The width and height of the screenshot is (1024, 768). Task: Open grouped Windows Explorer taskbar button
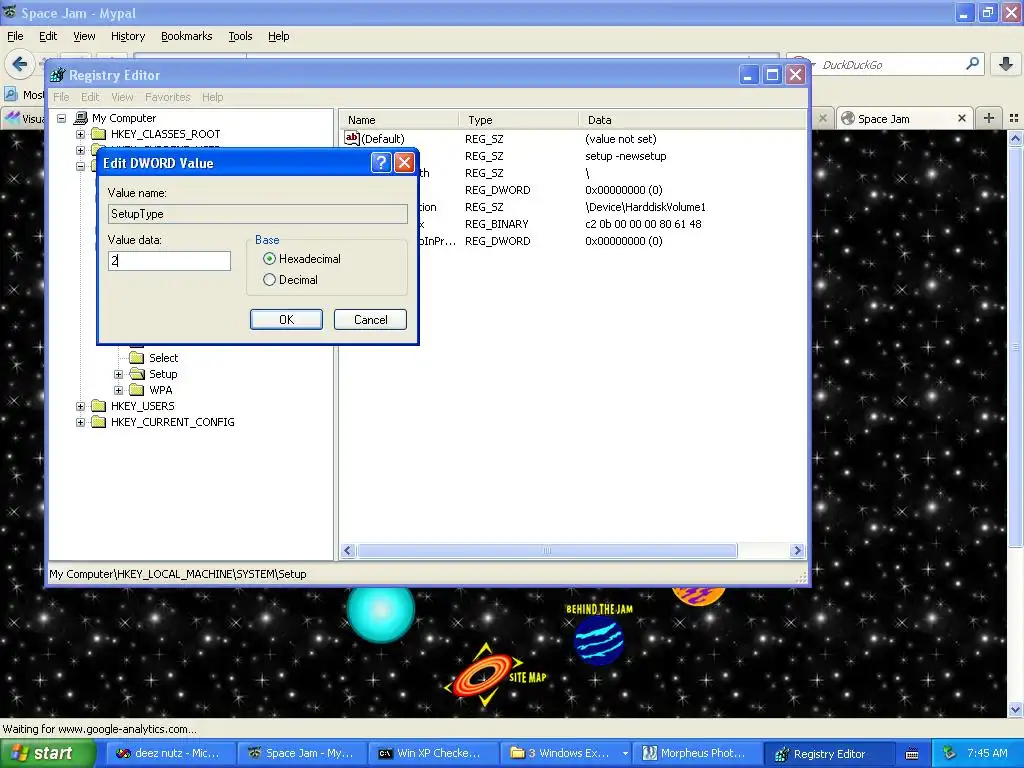568,754
